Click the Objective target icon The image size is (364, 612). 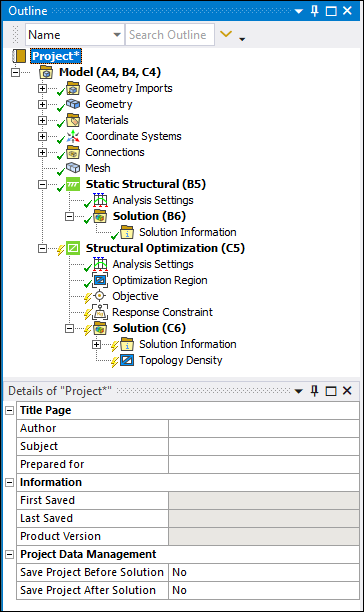coord(100,296)
